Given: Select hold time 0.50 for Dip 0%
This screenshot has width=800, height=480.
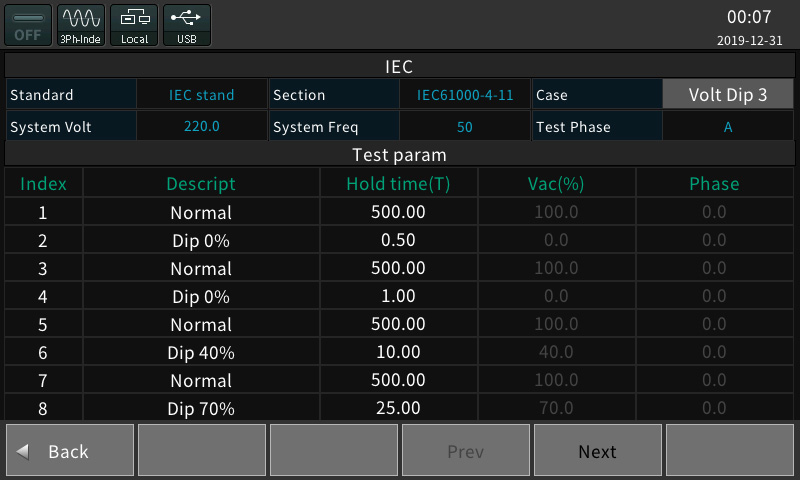Looking at the screenshot, I should point(398,240).
